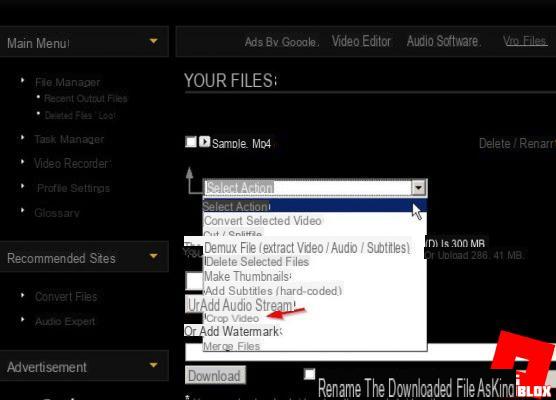Image resolution: width=556 pixels, height=400 pixels.
Task: Click the yellow arrow on Advertisement panel
Action: tap(153, 365)
